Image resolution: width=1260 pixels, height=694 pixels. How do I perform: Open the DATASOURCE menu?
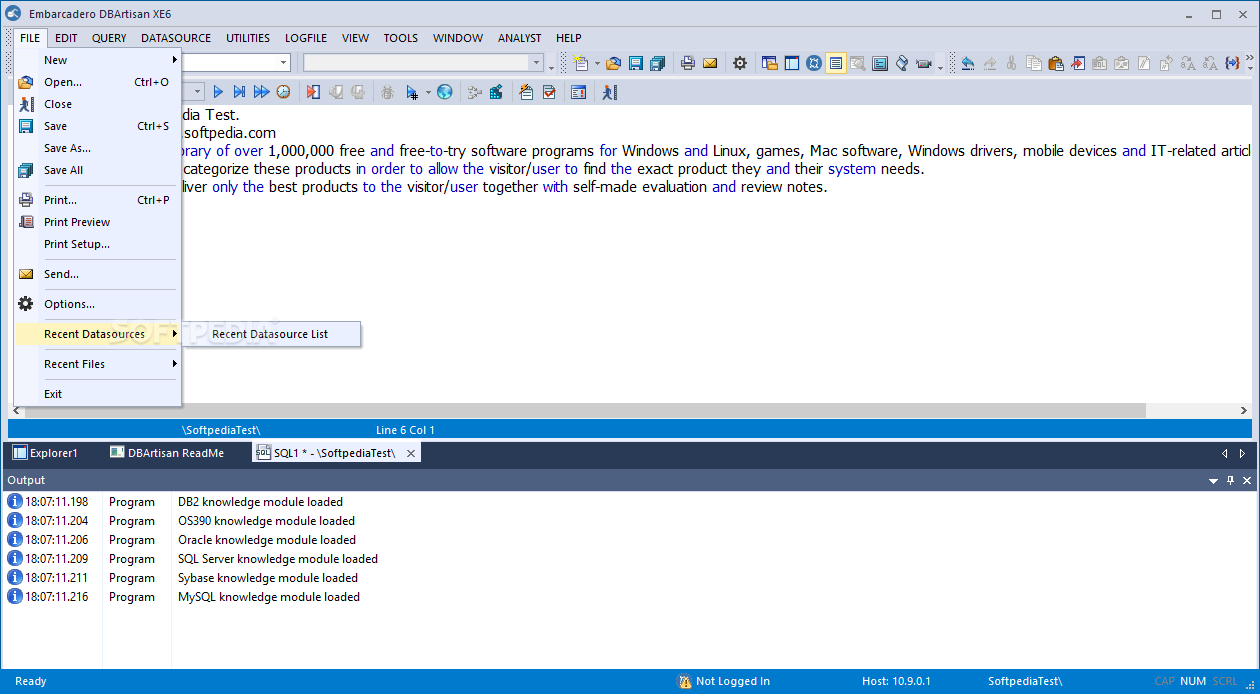176,38
